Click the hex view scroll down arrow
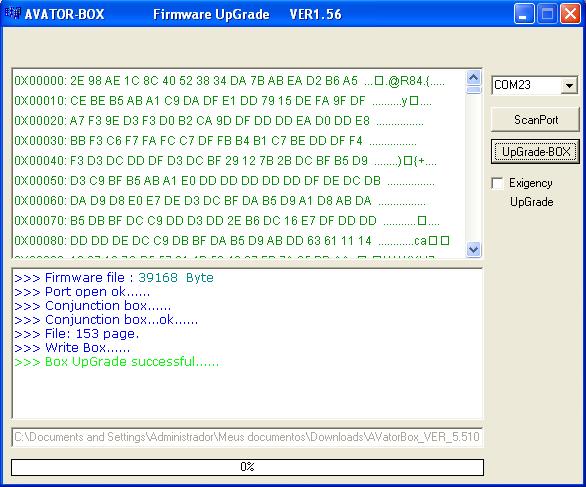Image resolution: width=586 pixels, height=487 pixels. coord(474,249)
